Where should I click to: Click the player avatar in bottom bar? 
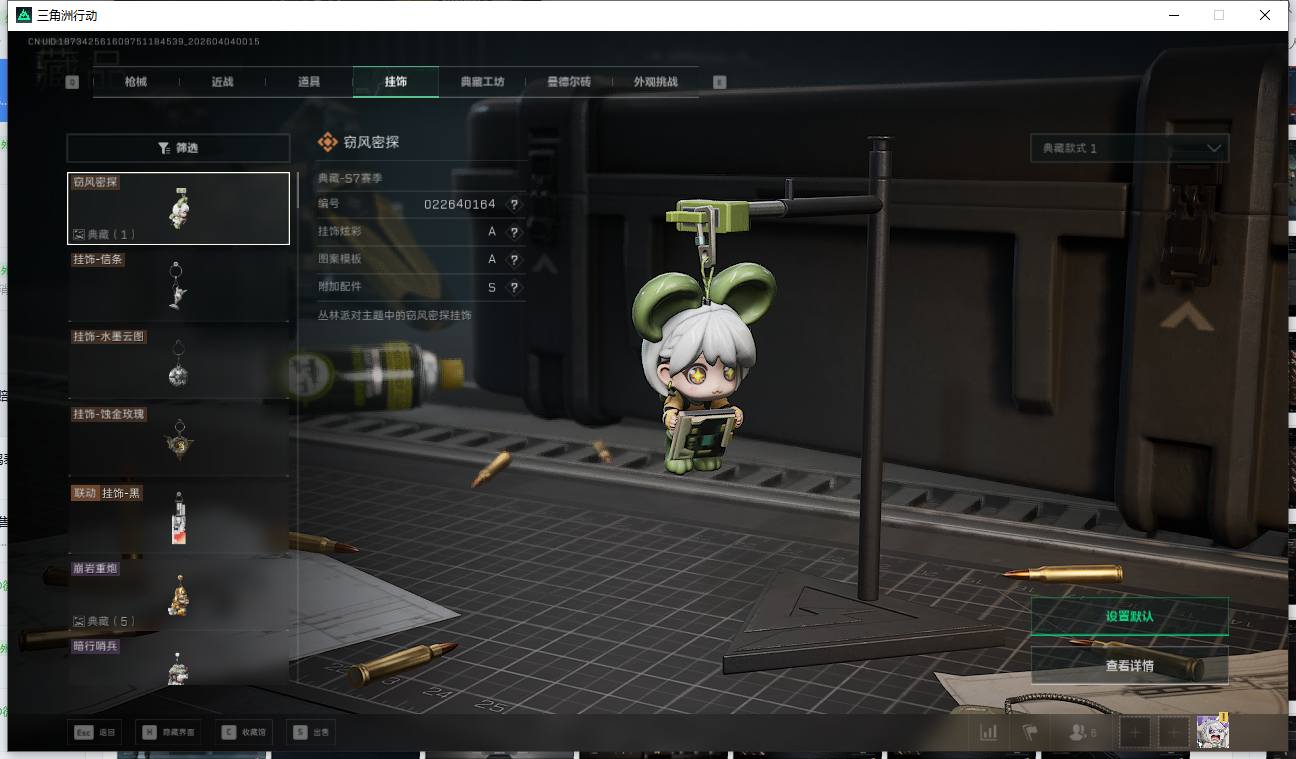pyautogui.click(x=1212, y=732)
